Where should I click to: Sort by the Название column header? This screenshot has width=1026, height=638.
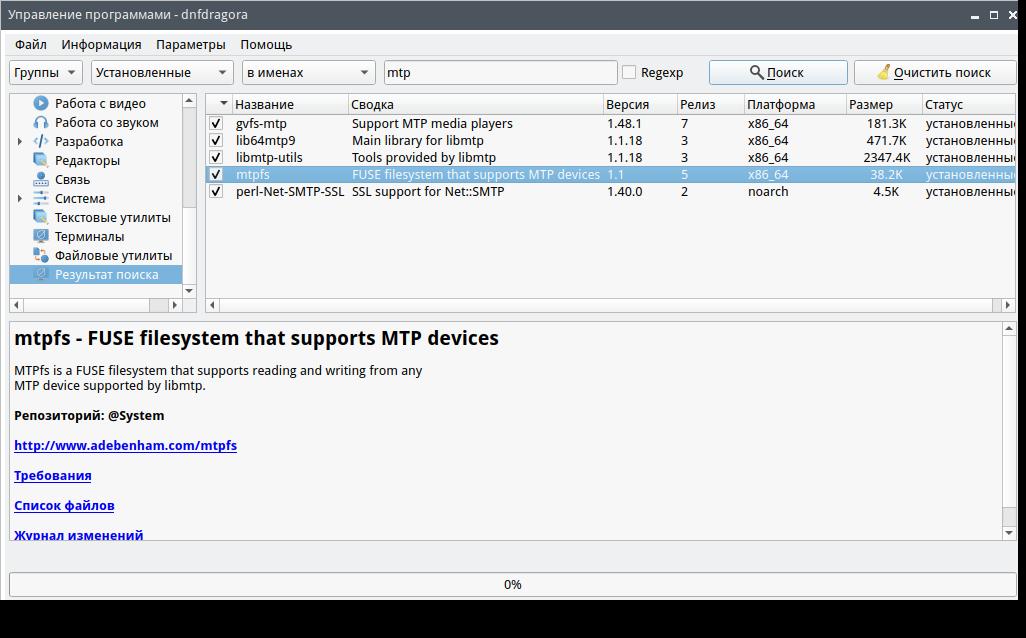coord(290,104)
